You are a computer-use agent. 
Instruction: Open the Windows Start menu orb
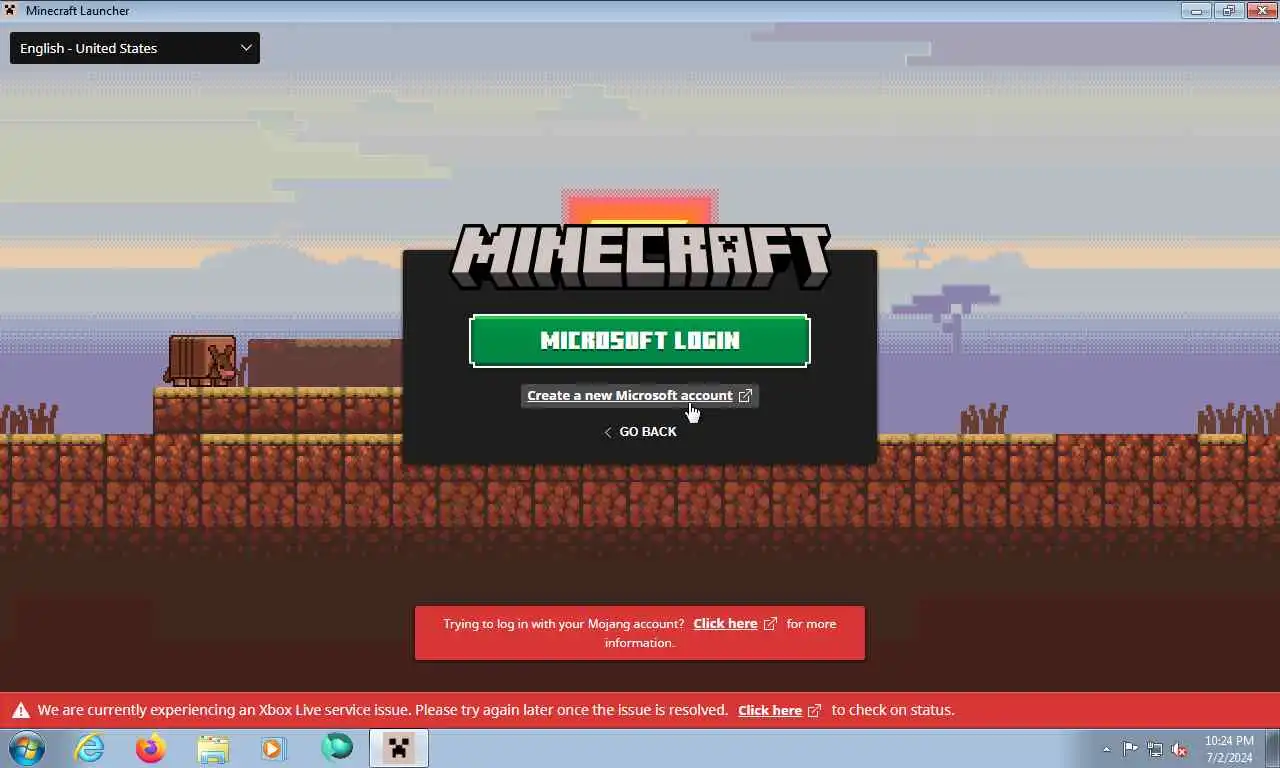tap(27, 748)
